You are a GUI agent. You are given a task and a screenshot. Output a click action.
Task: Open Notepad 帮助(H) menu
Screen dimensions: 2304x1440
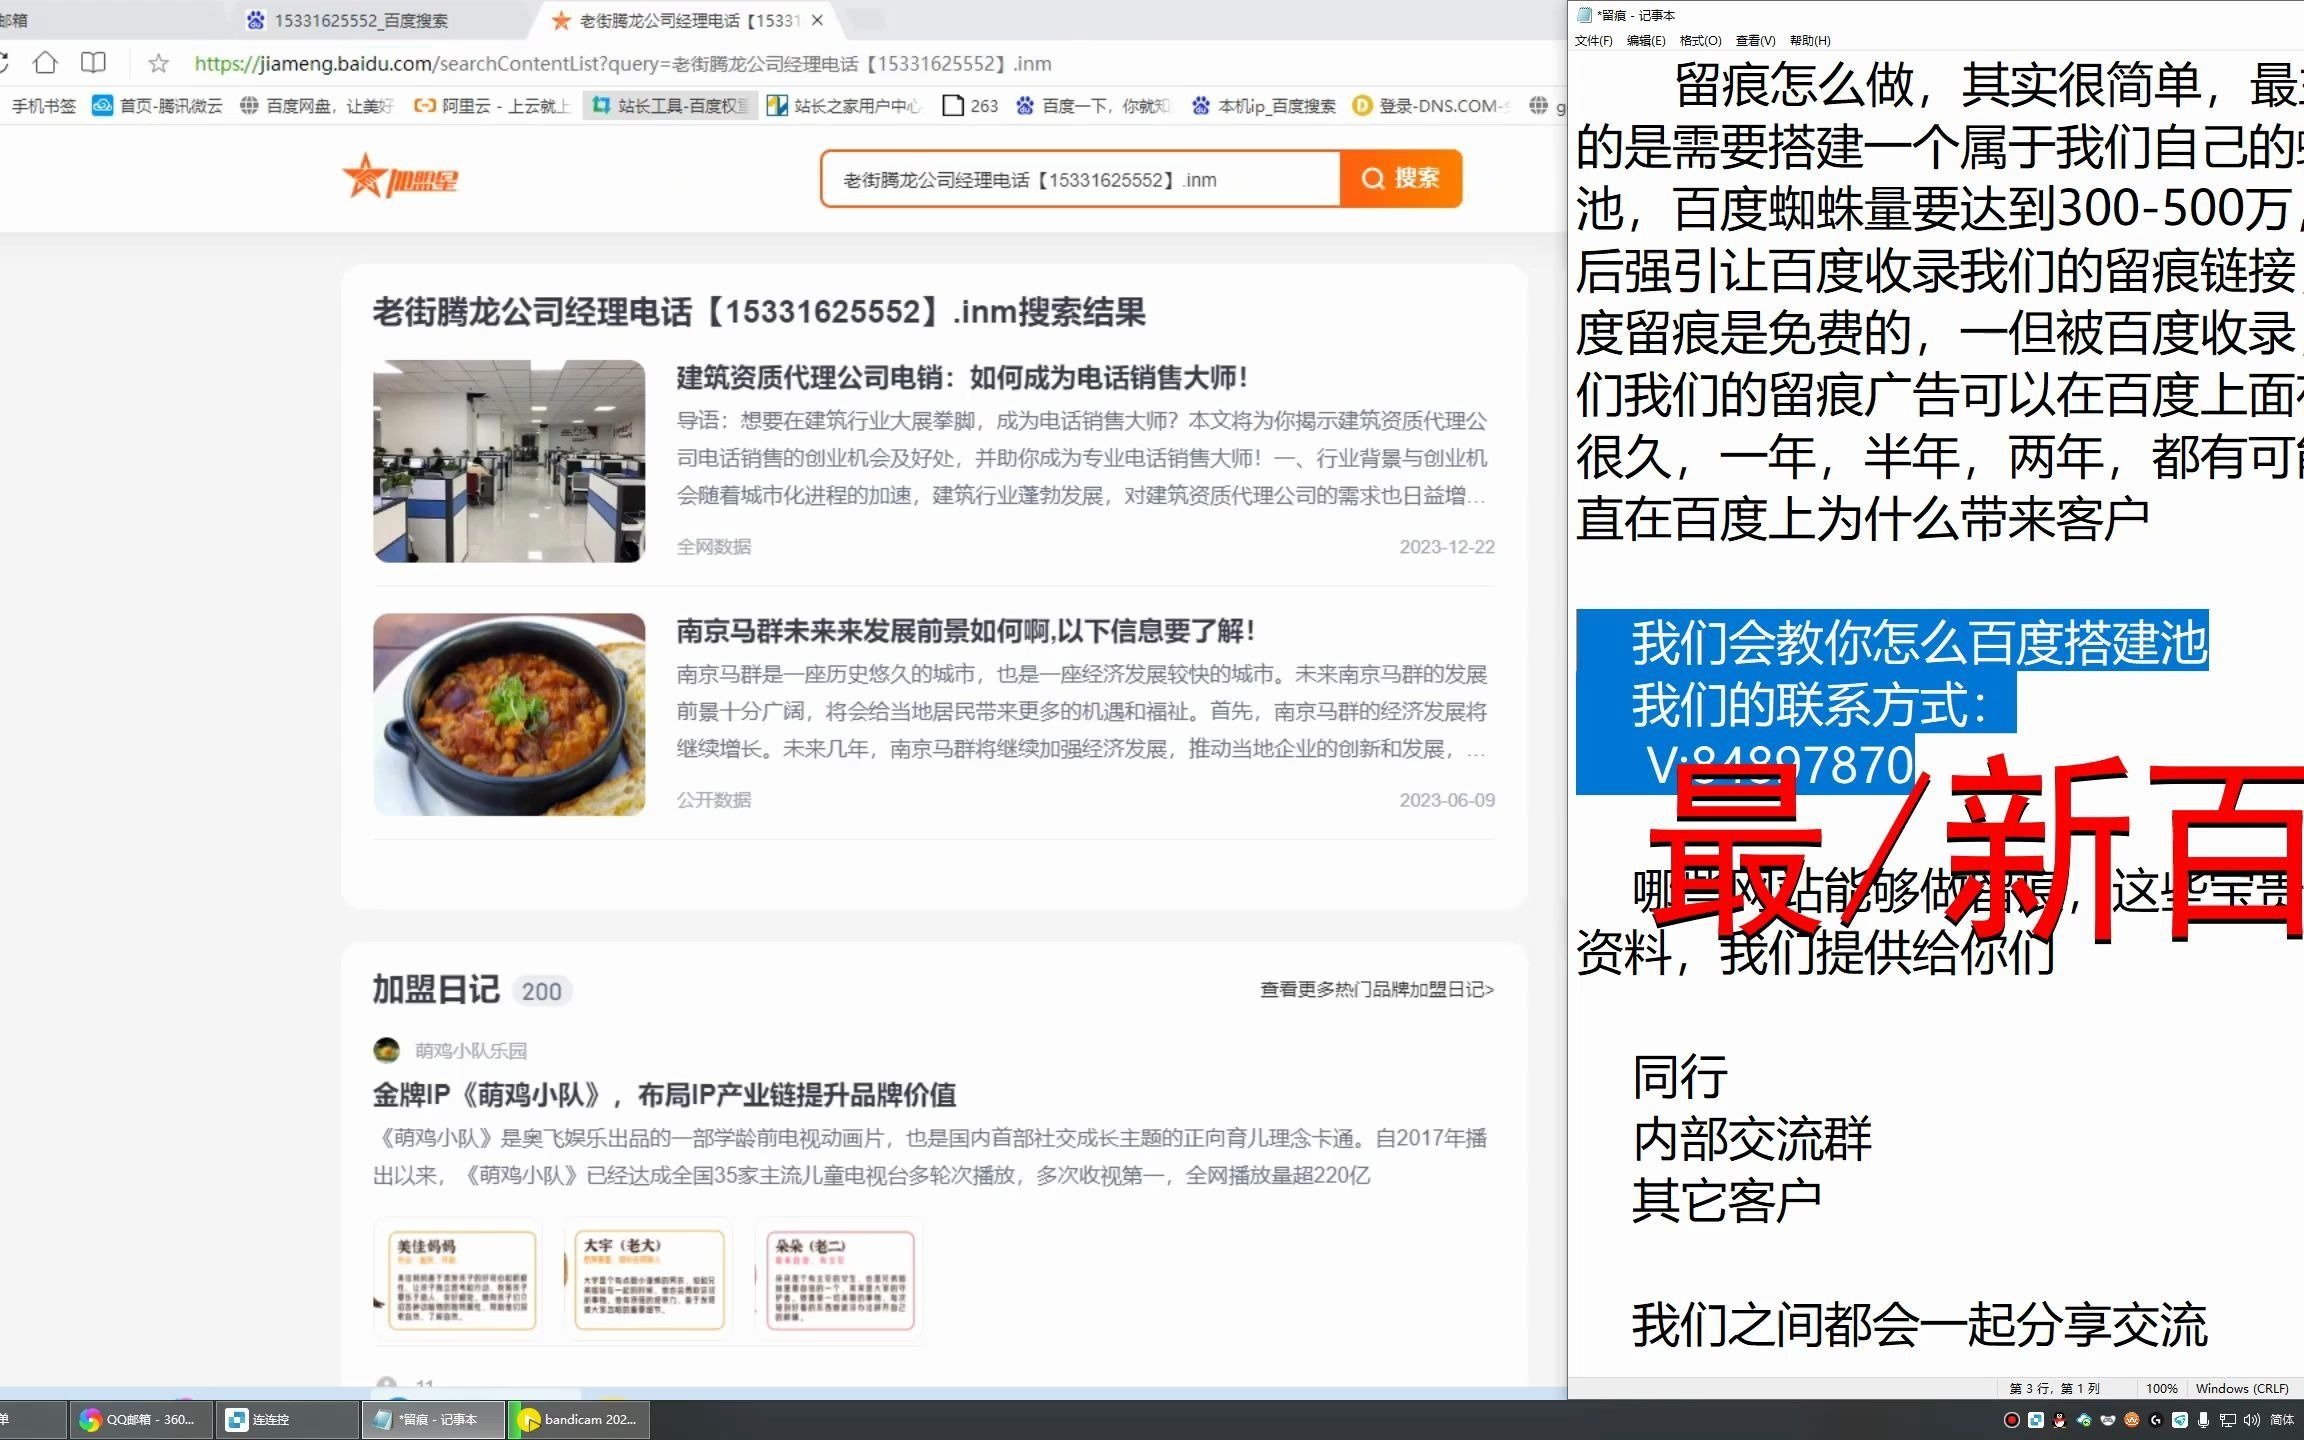pos(1810,41)
